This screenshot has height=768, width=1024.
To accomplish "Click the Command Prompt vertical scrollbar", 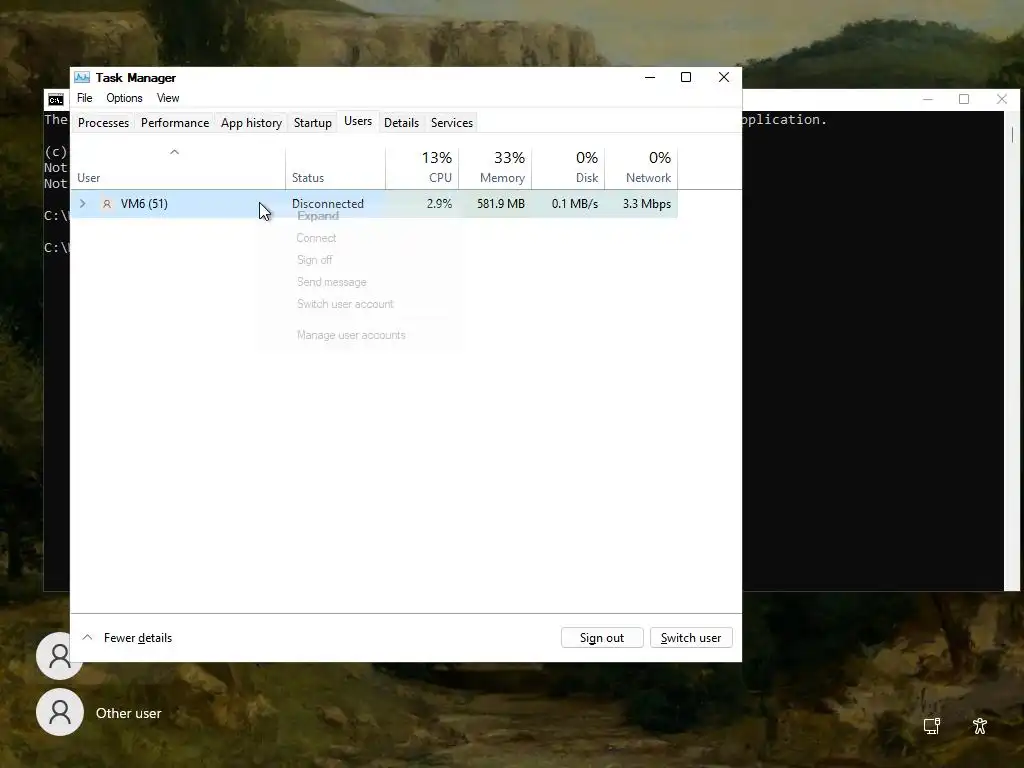I will coord(1012,351).
